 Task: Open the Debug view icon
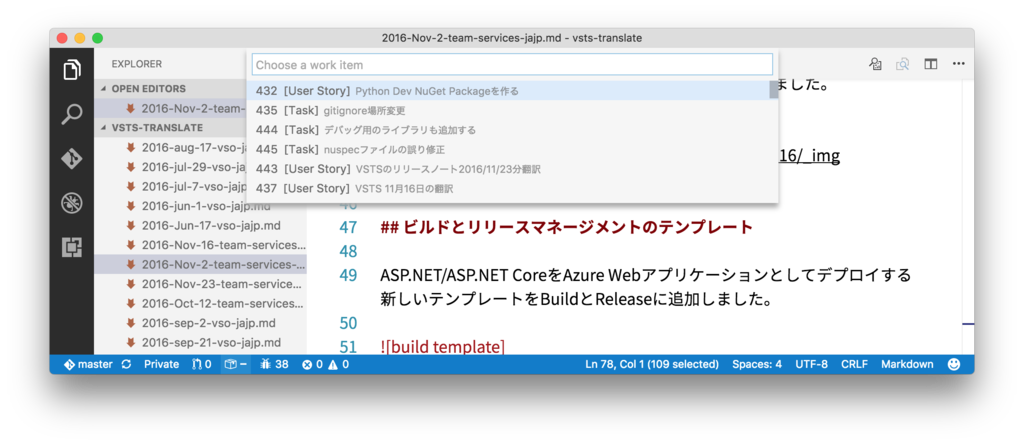pos(72,203)
